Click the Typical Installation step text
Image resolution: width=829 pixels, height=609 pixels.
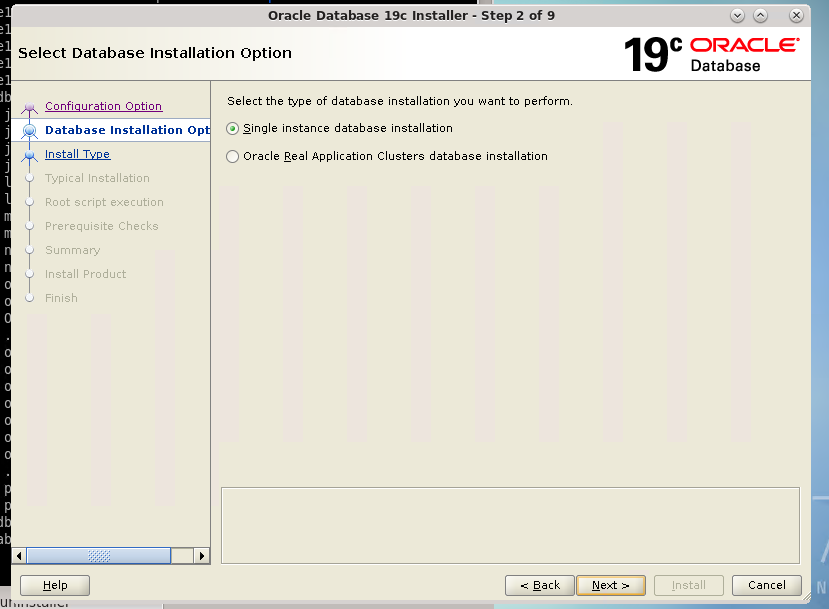click(x=97, y=178)
